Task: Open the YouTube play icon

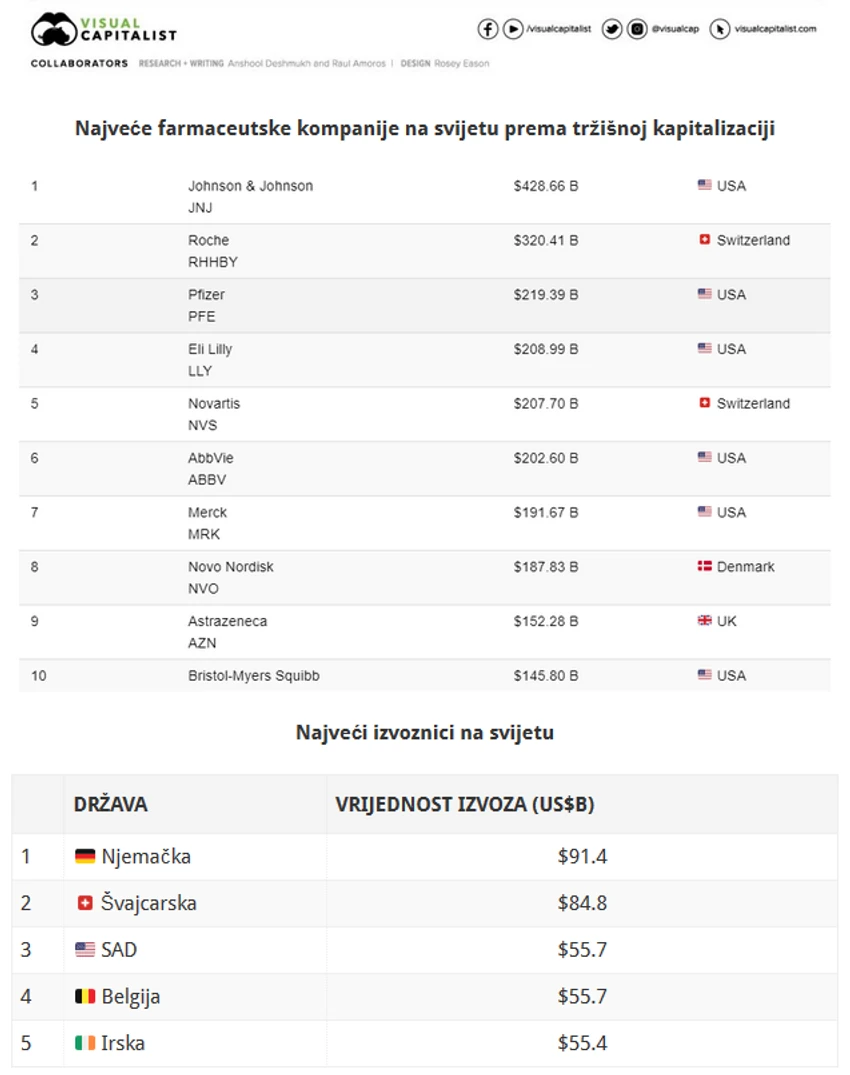Action: pos(513,29)
